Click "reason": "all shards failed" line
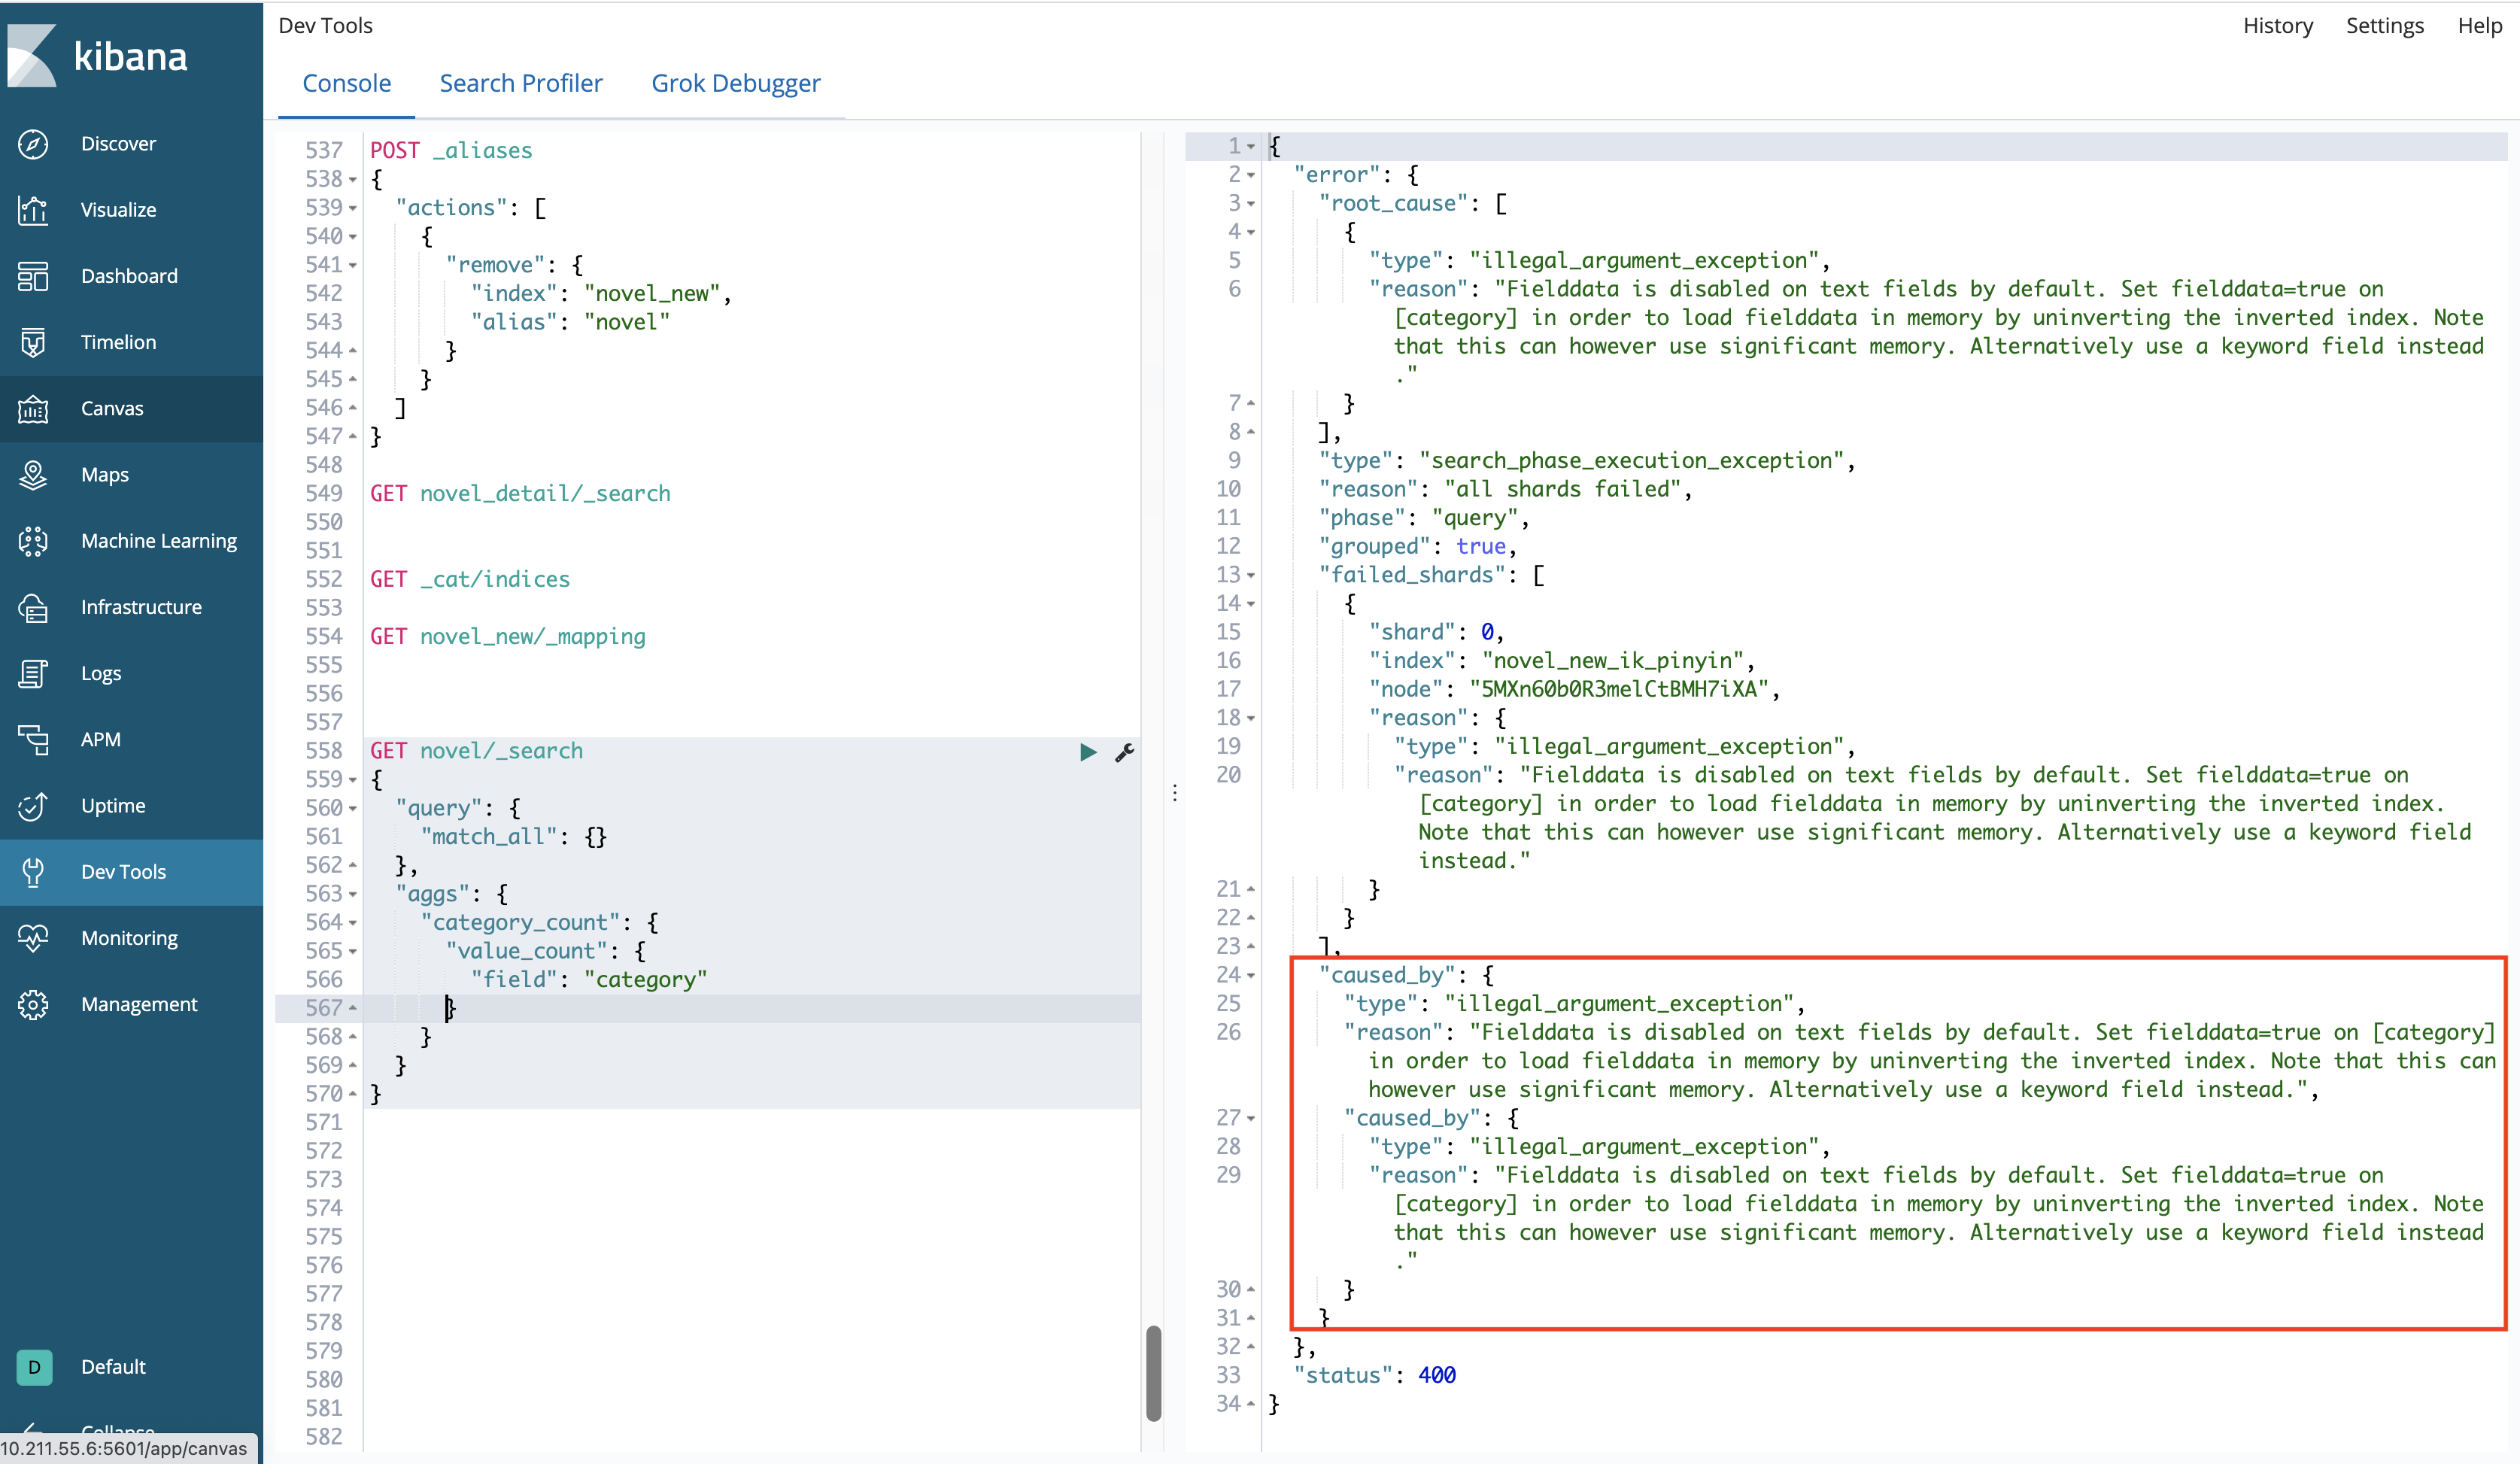This screenshot has width=2520, height=1464. tap(1505, 490)
